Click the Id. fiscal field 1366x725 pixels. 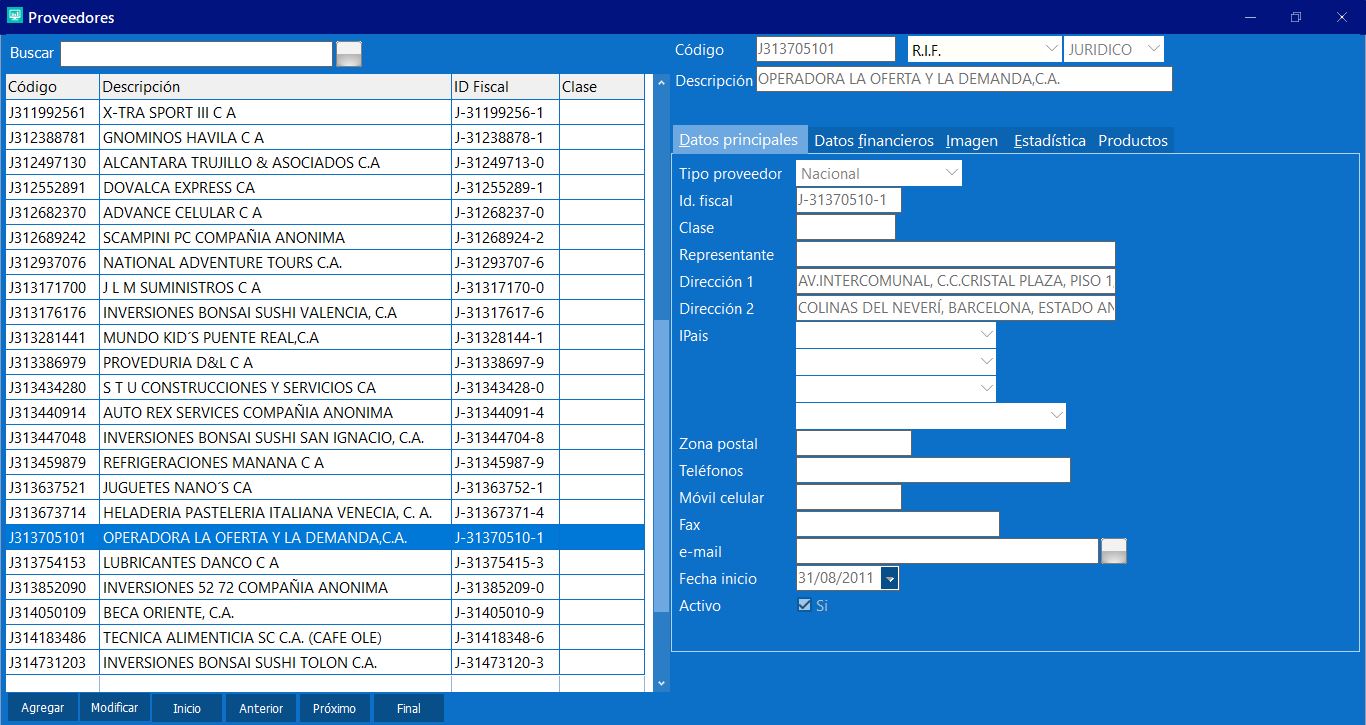coord(849,200)
